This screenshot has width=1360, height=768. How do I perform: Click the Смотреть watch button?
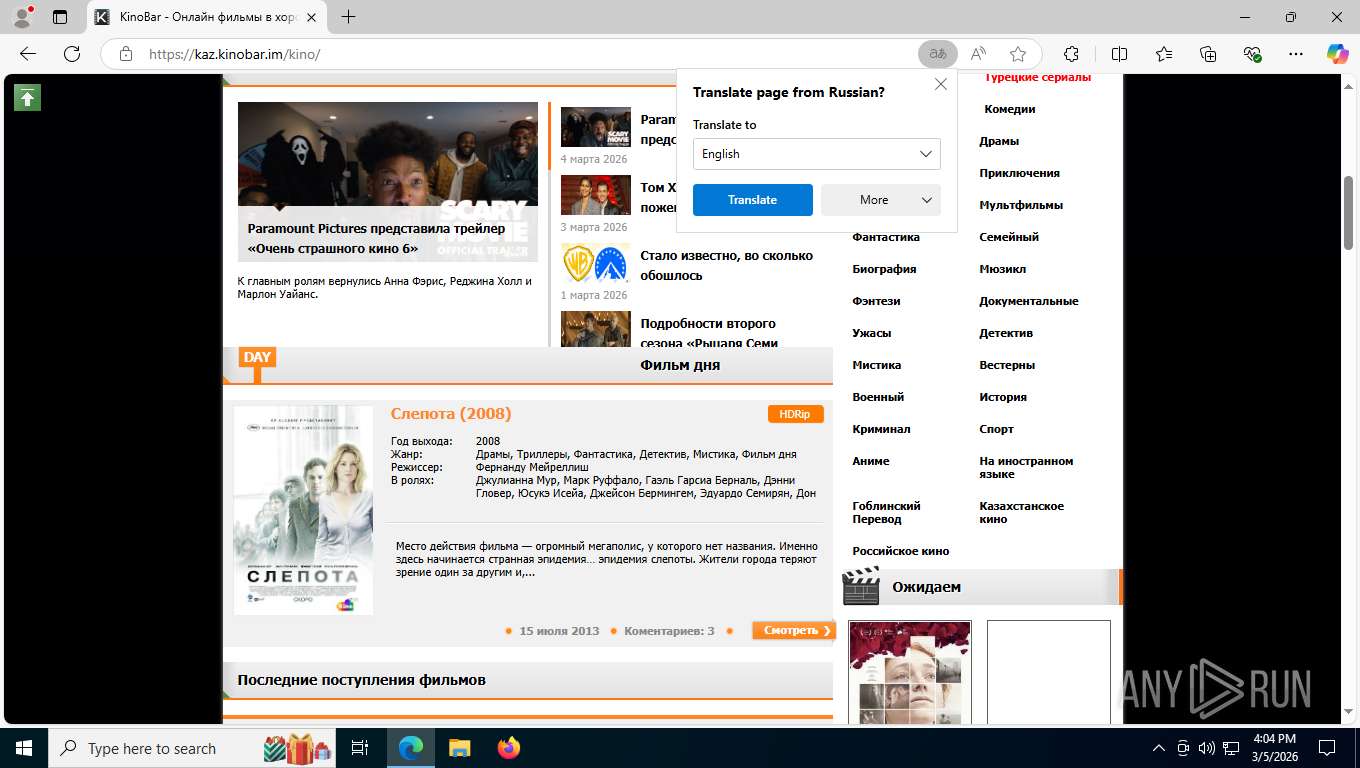point(793,630)
